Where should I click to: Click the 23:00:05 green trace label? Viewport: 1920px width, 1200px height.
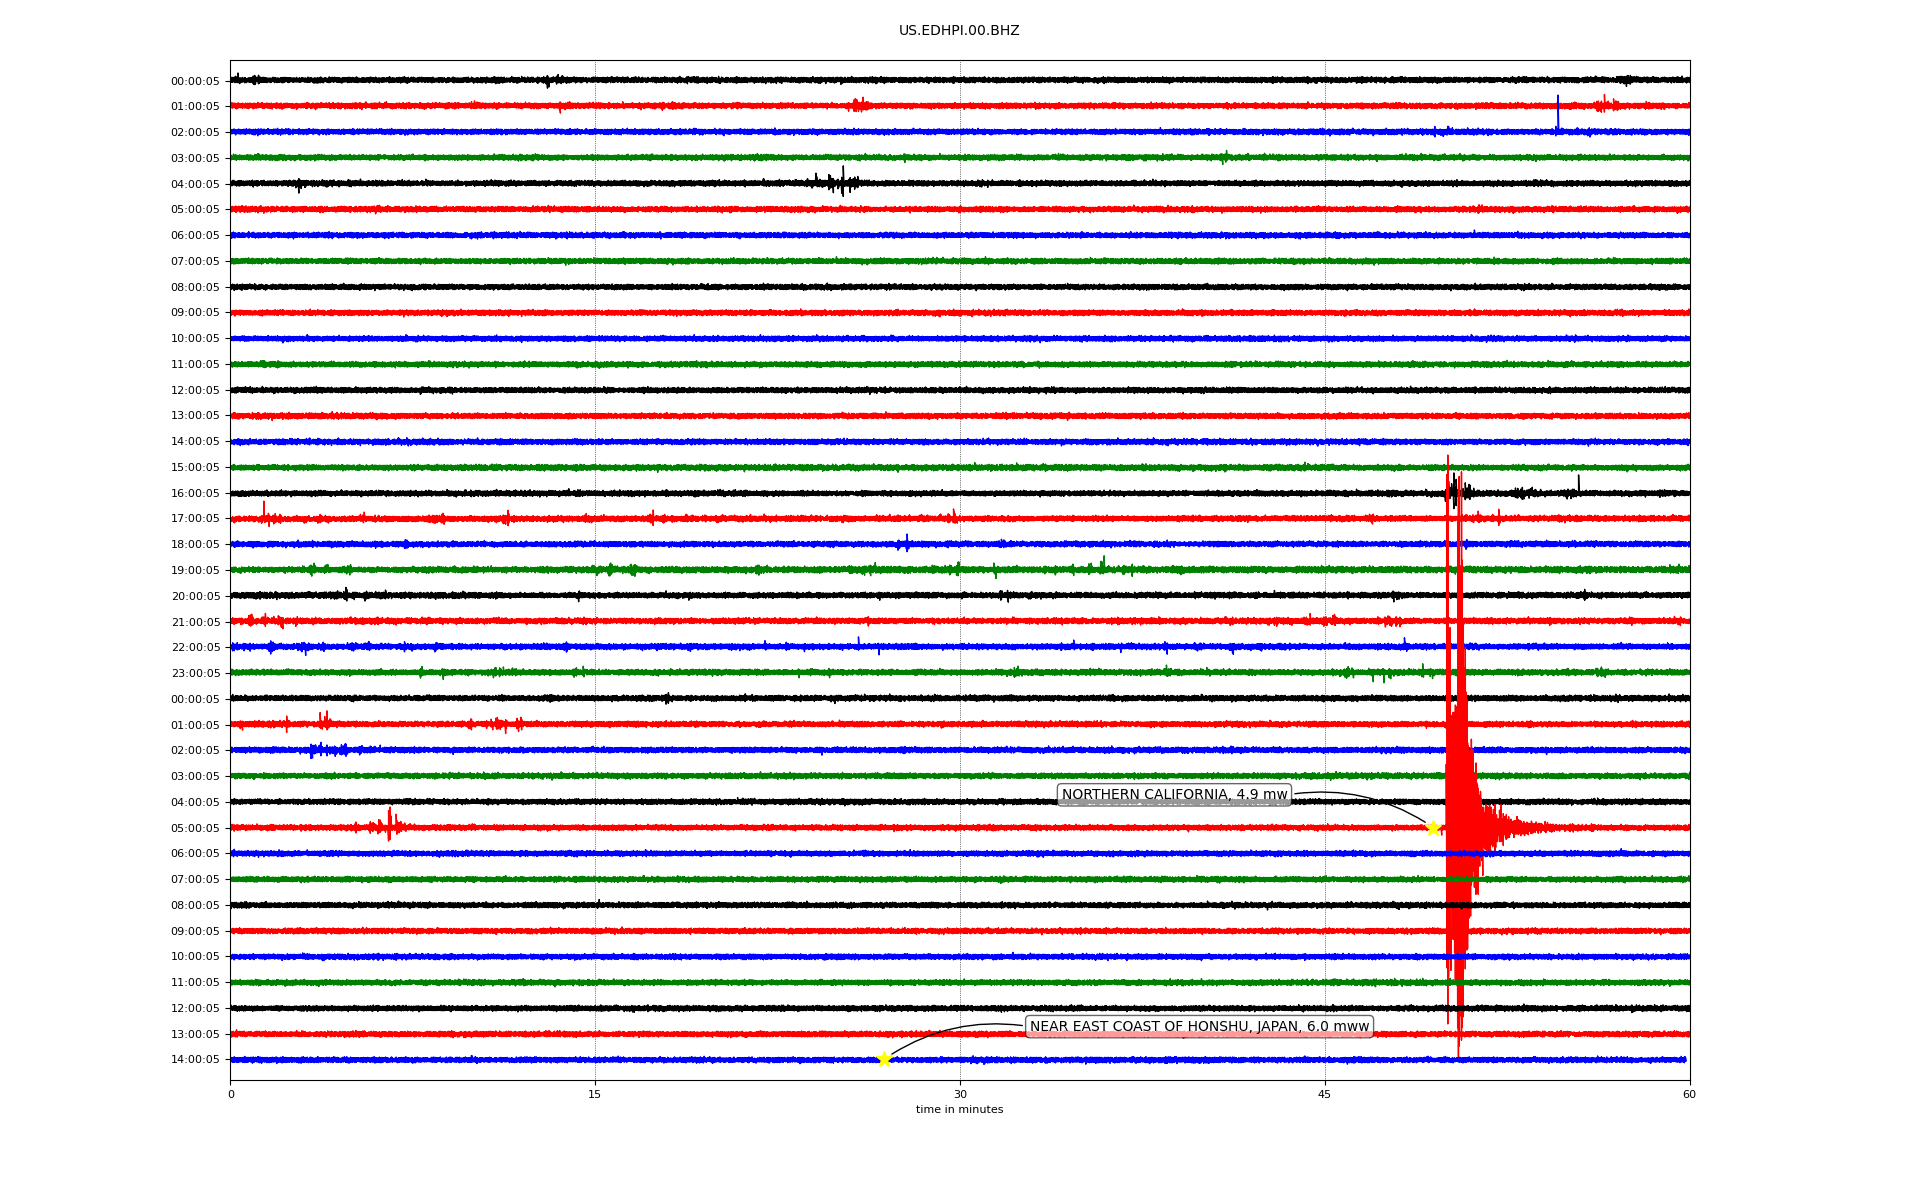[195, 673]
